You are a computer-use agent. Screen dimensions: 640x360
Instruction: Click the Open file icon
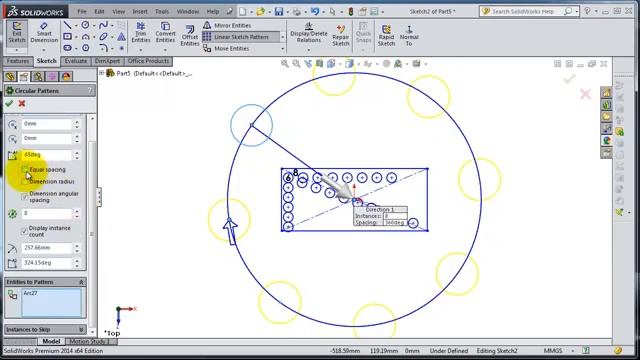click(x=260, y=11)
